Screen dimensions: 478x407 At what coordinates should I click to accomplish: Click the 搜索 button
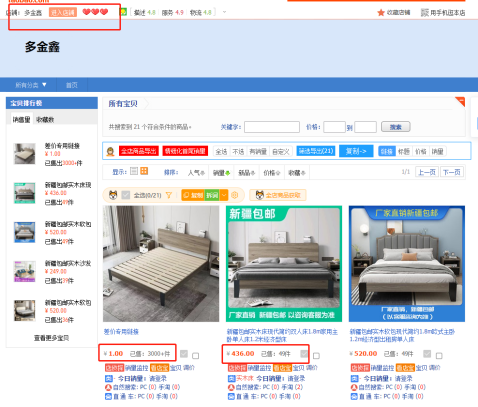coord(396,127)
